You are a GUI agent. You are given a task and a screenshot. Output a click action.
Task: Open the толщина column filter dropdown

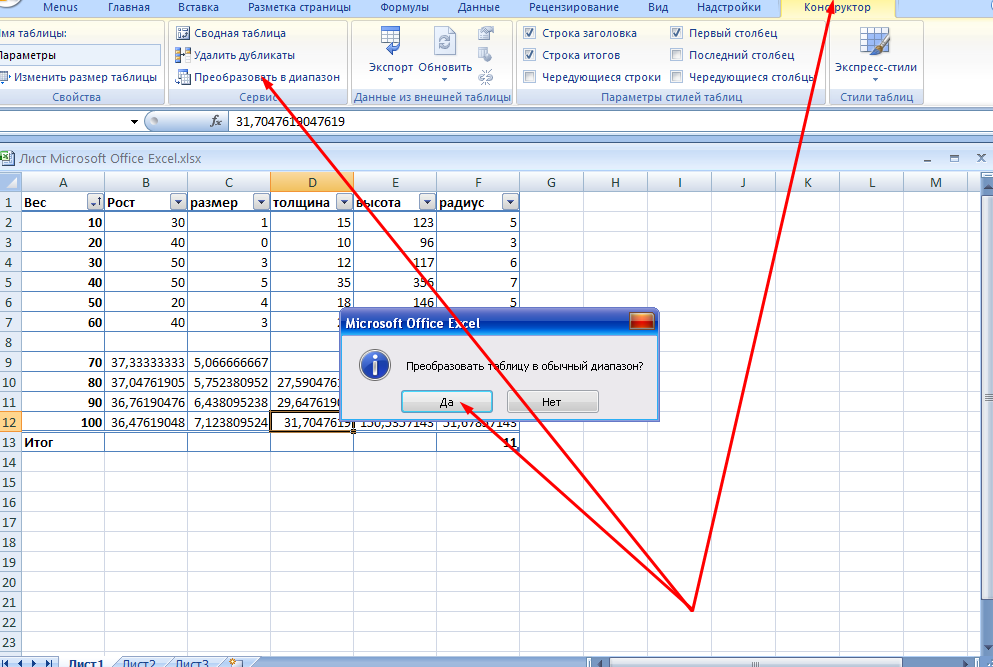344,202
